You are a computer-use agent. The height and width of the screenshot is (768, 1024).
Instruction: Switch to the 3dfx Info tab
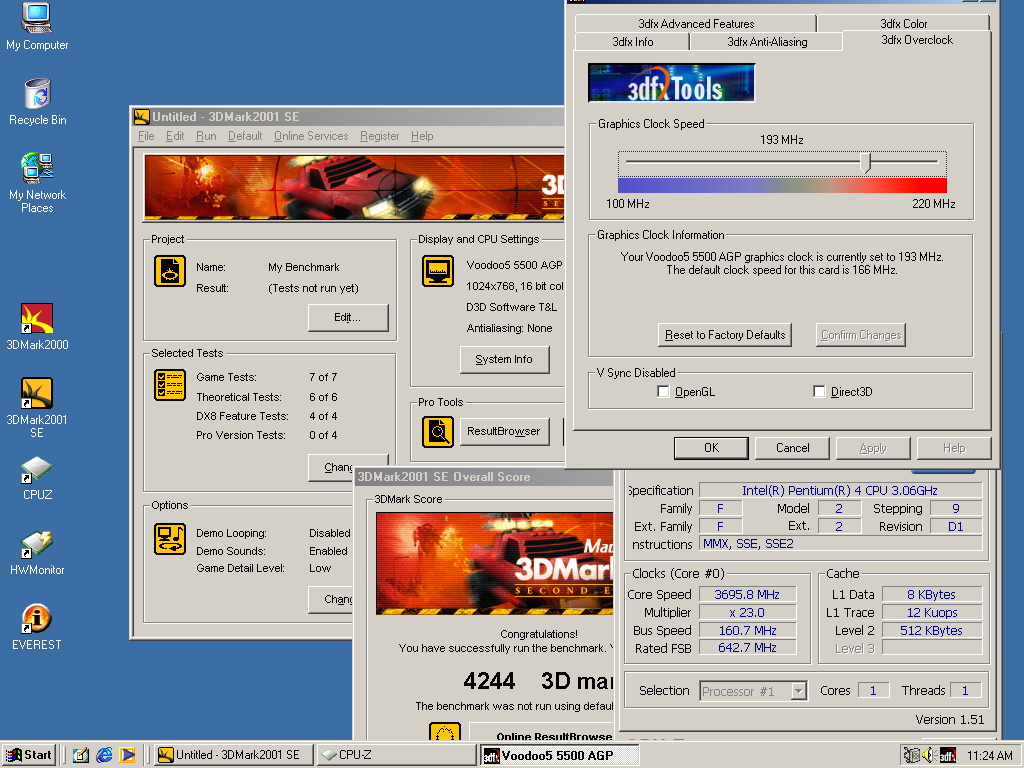click(632, 42)
